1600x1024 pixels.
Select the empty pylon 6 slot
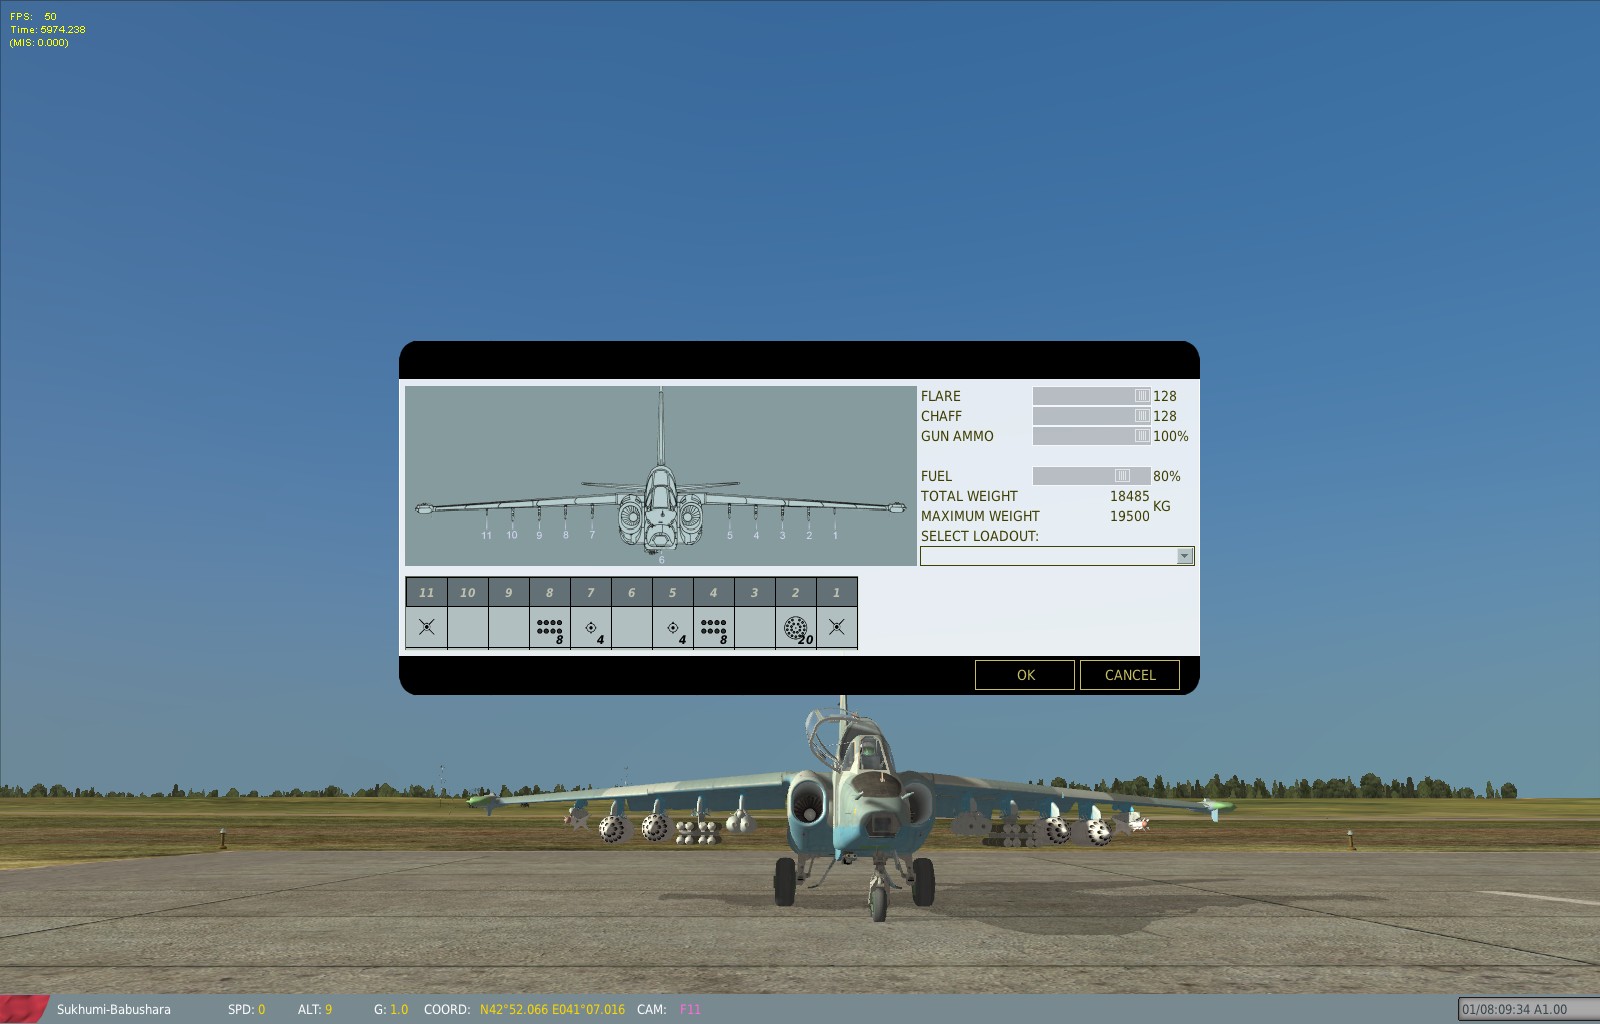pyautogui.click(x=632, y=627)
